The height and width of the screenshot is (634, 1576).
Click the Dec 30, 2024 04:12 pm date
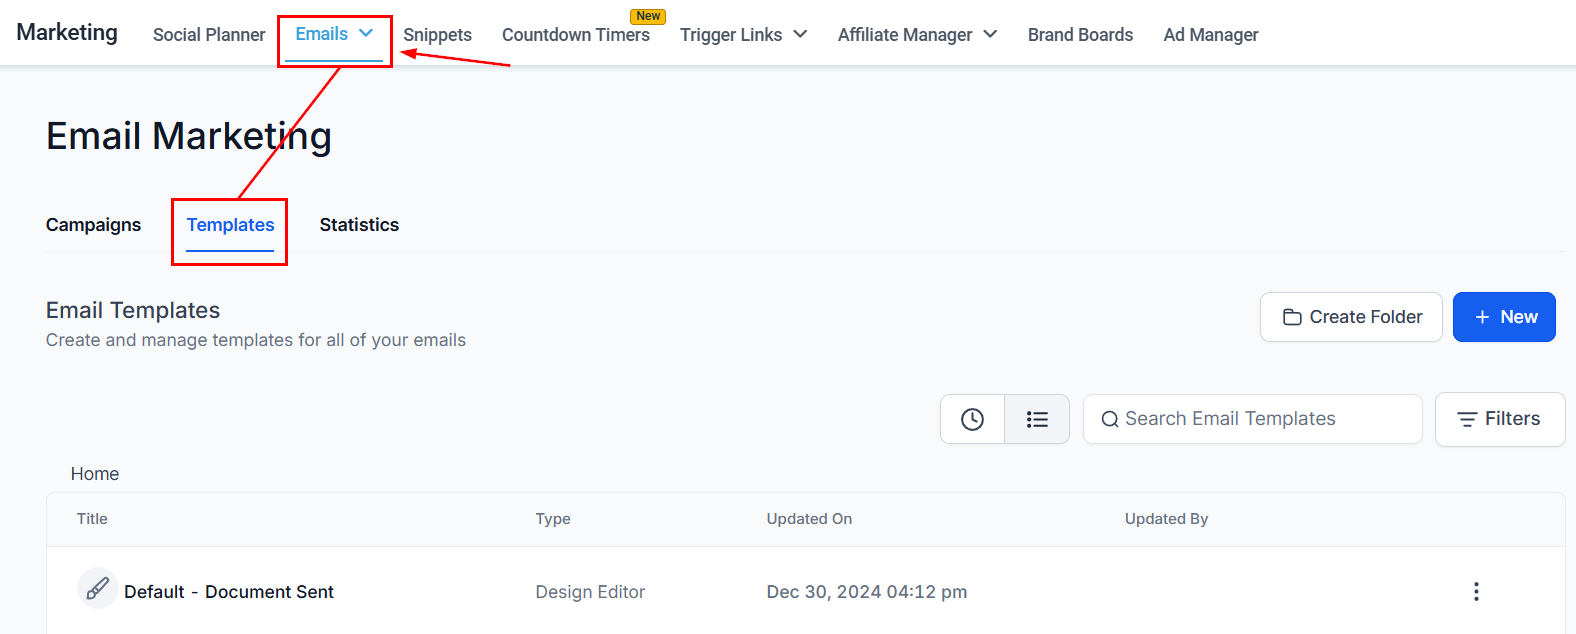[x=867, y=592]
